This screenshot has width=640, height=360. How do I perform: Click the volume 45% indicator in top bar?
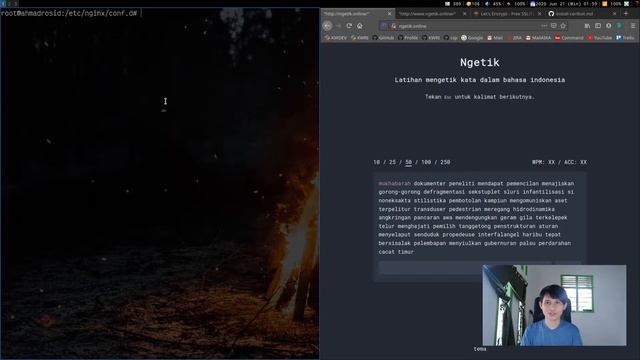click(493, 4)
